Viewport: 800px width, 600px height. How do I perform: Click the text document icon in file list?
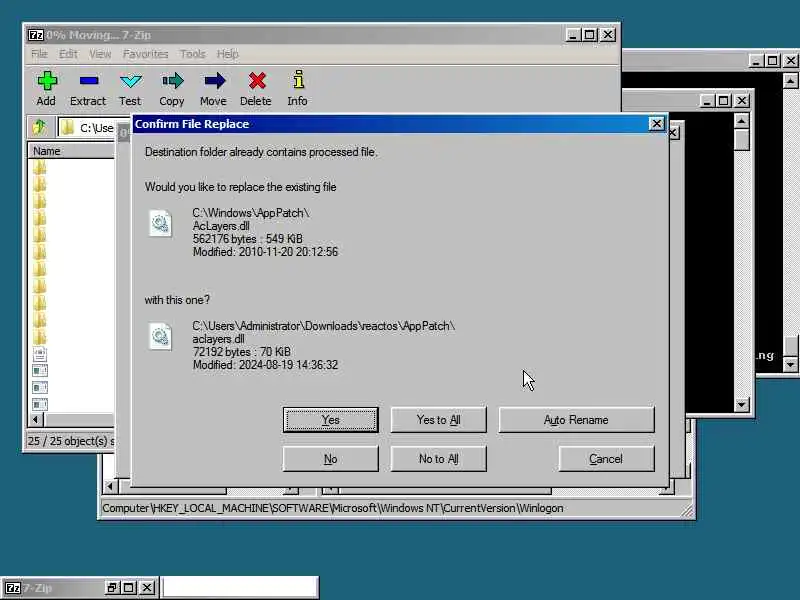tap(40, 354)
